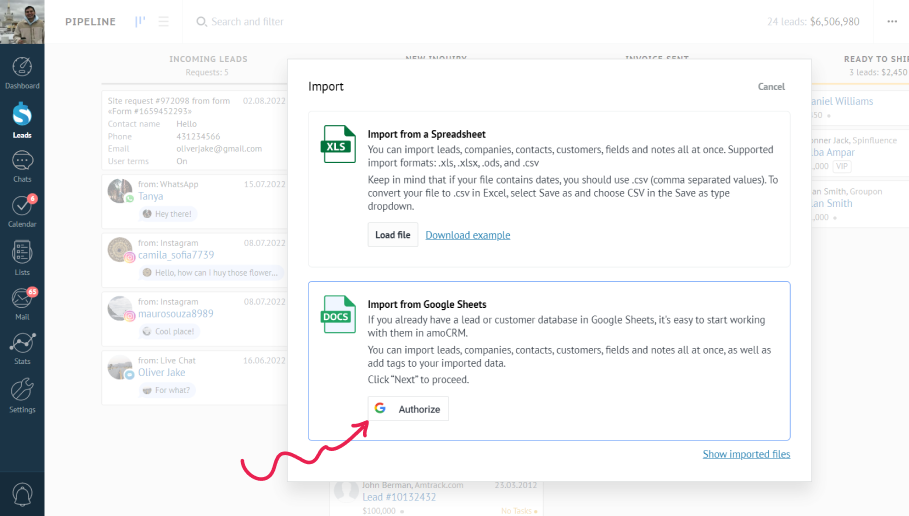Cancel the Import dialog
Viewport: 909px width, 516px height.
click(x=771, y=86)
